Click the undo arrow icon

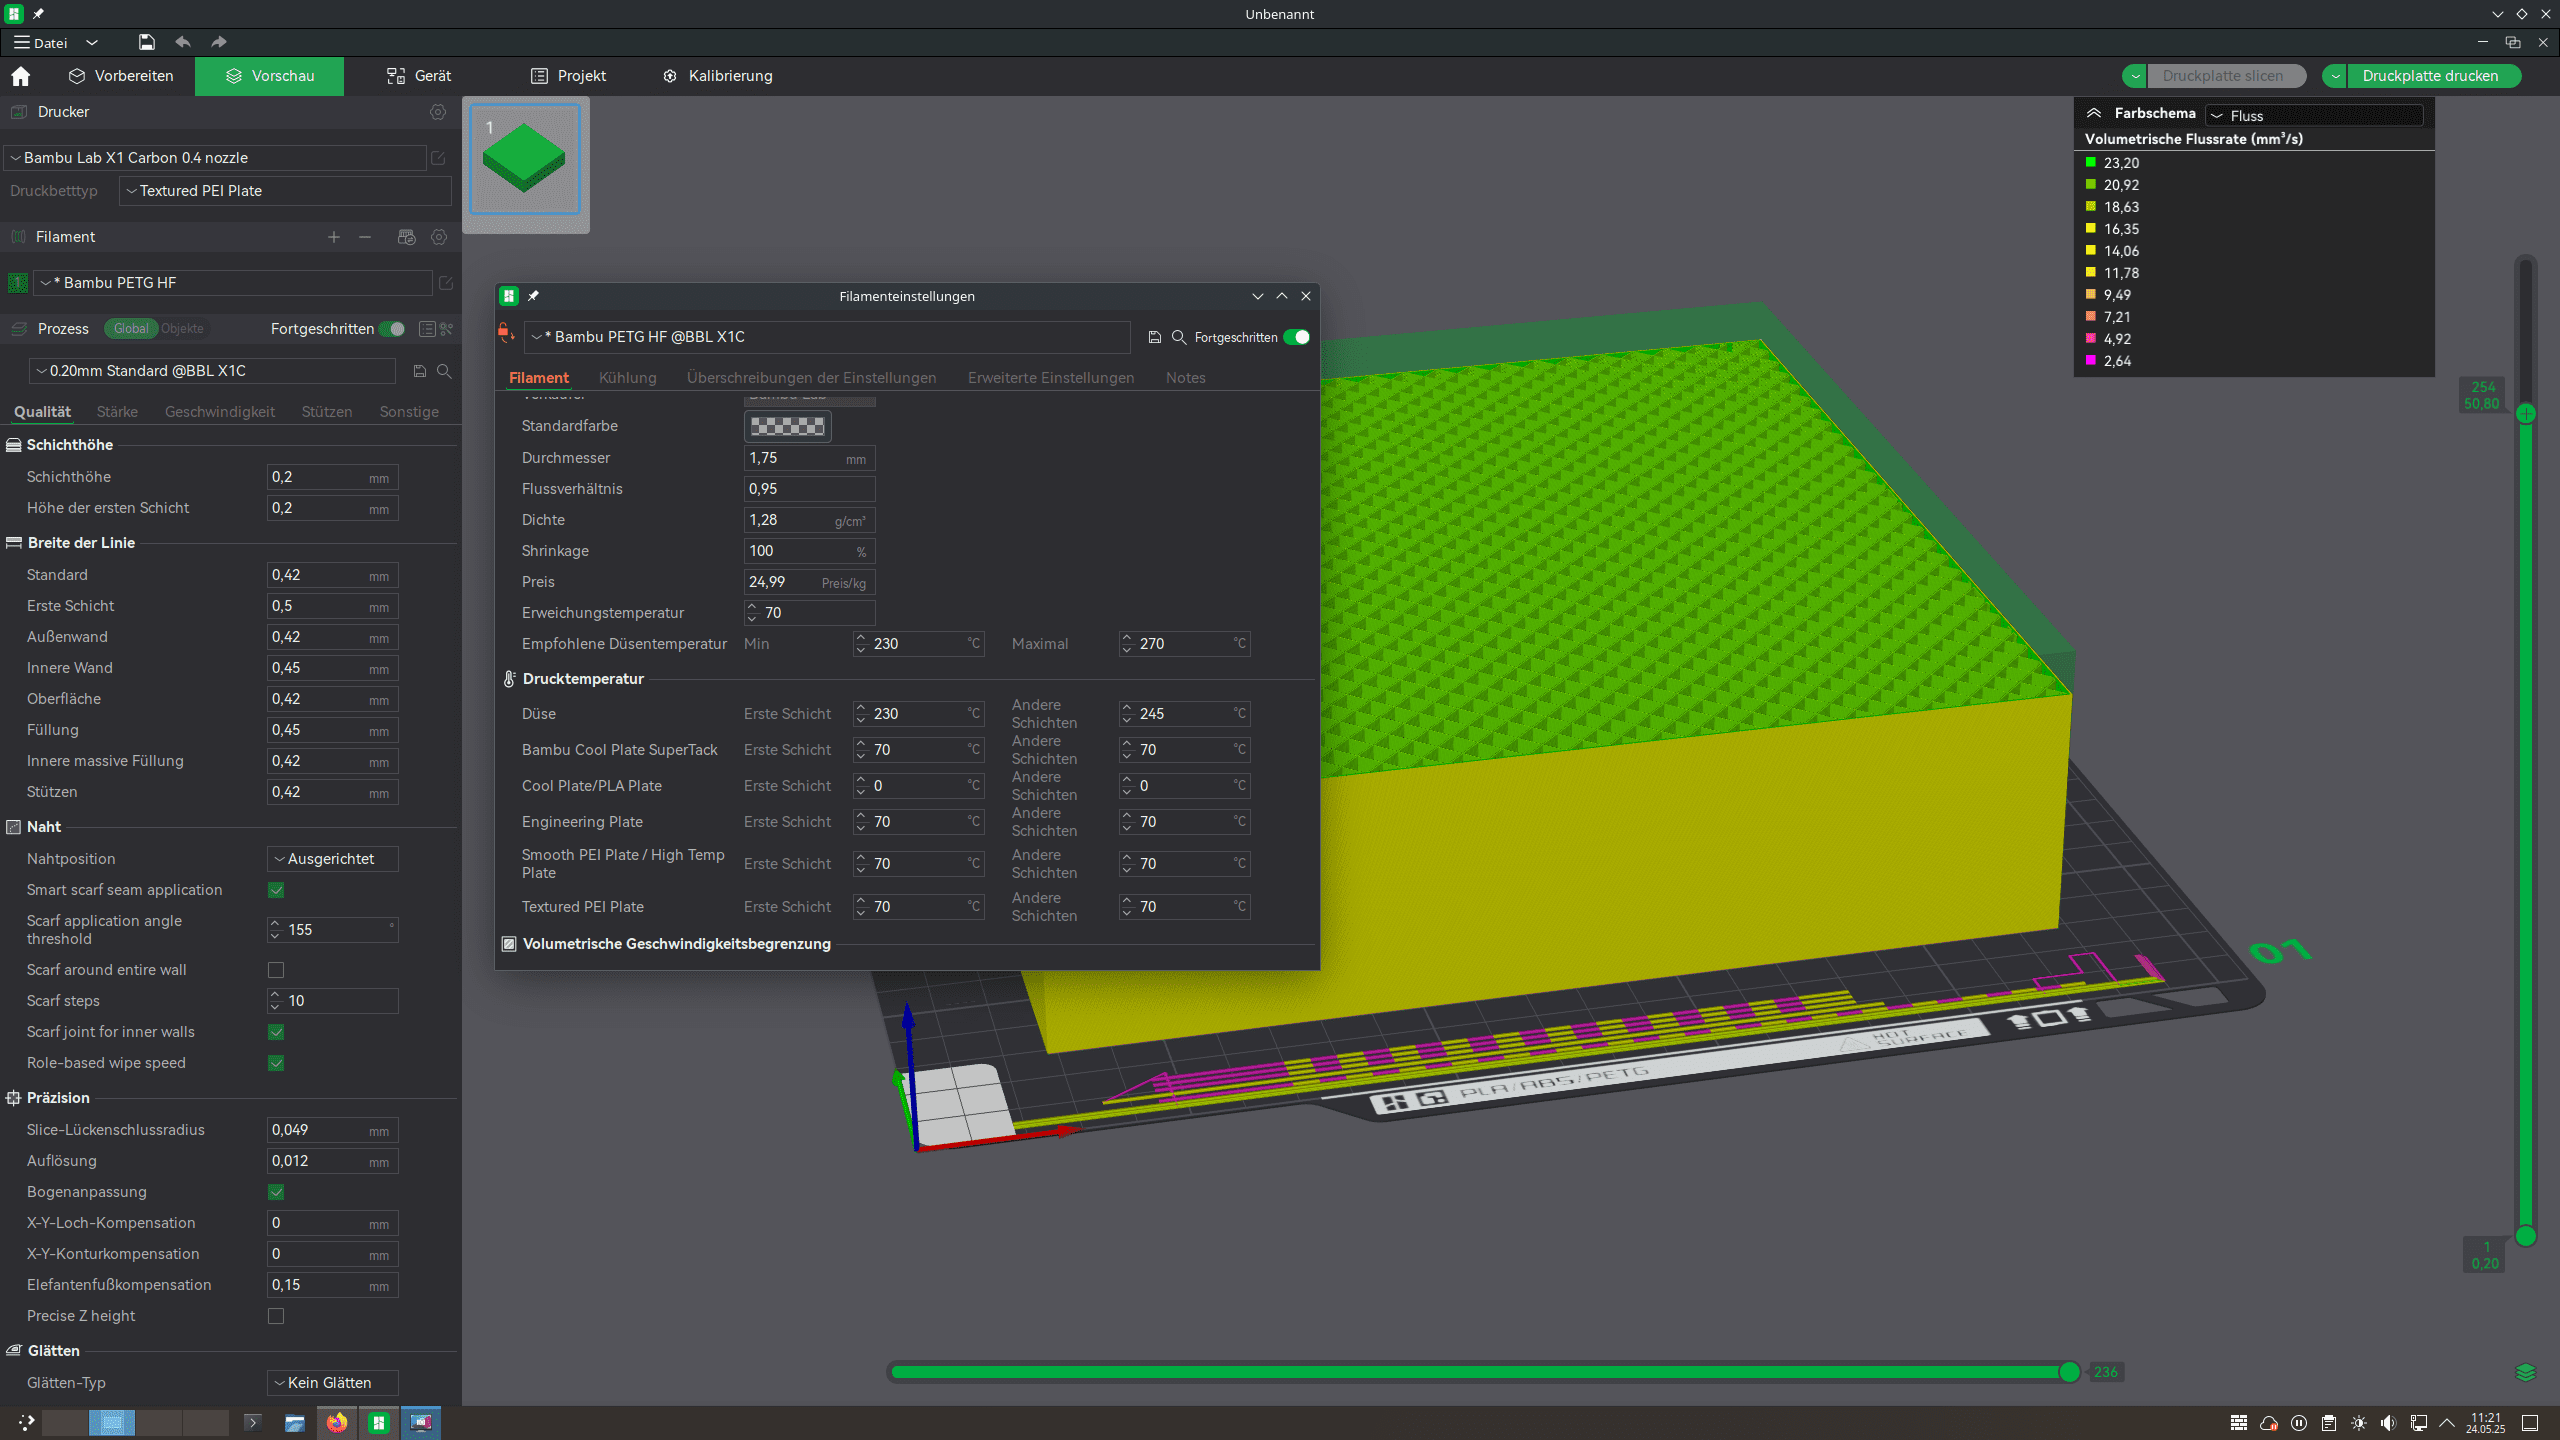click(x=183, y=42)
